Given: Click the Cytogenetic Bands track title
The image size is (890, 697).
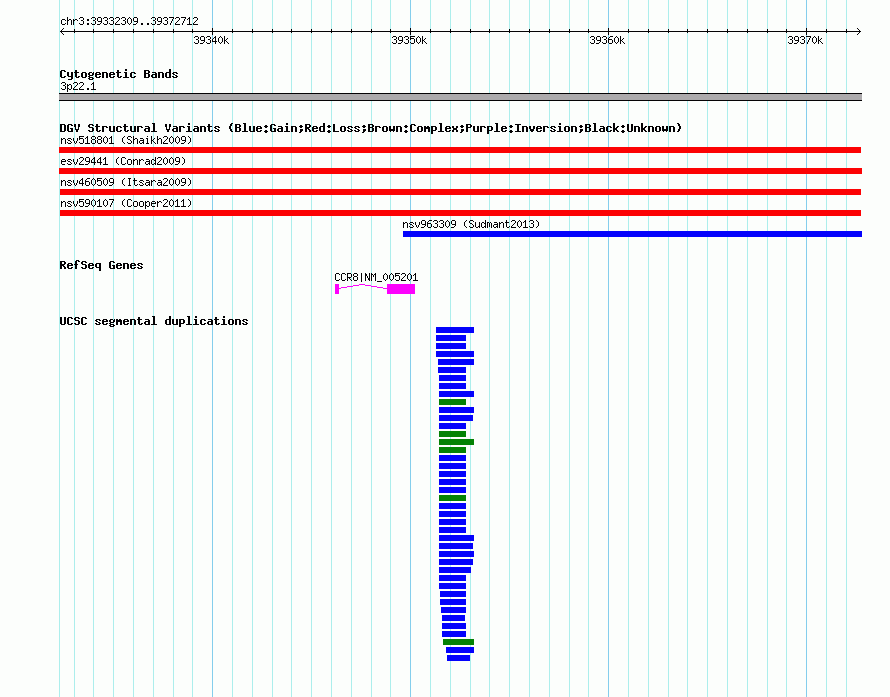Looking at the screenshot, I should pos(119,74).
